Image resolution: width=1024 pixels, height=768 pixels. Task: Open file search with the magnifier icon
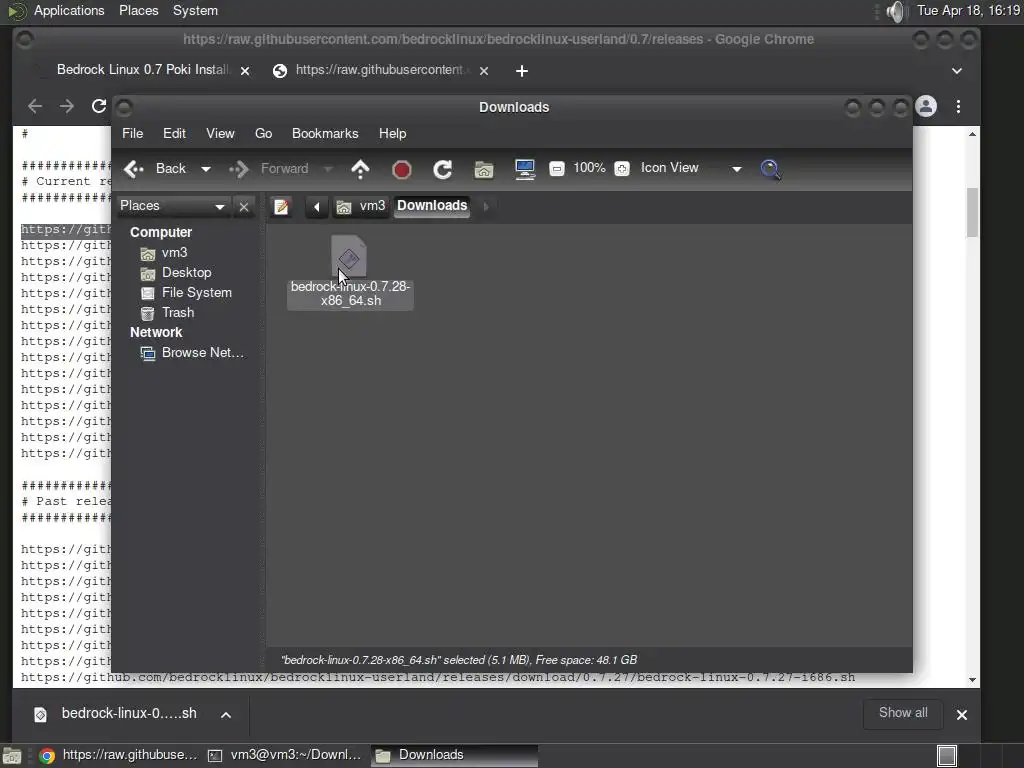coord(771,169)
